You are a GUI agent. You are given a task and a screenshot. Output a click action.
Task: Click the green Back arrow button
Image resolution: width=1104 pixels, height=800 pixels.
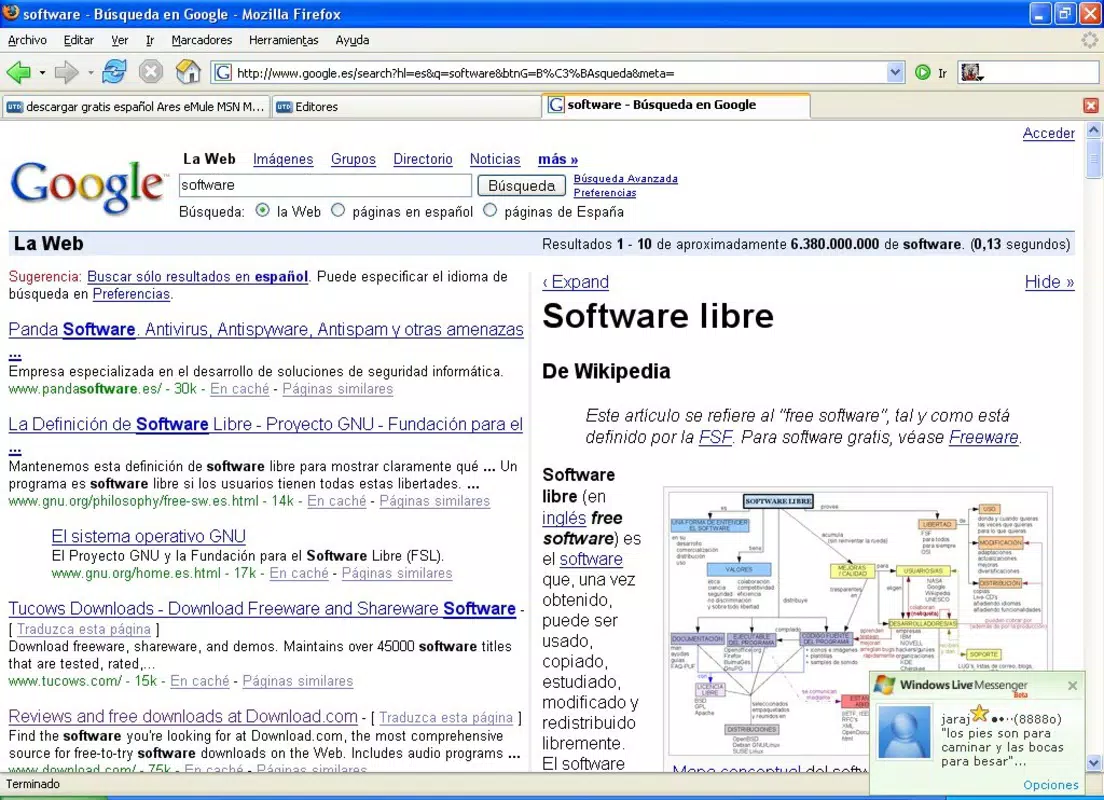tap(18, 72)
